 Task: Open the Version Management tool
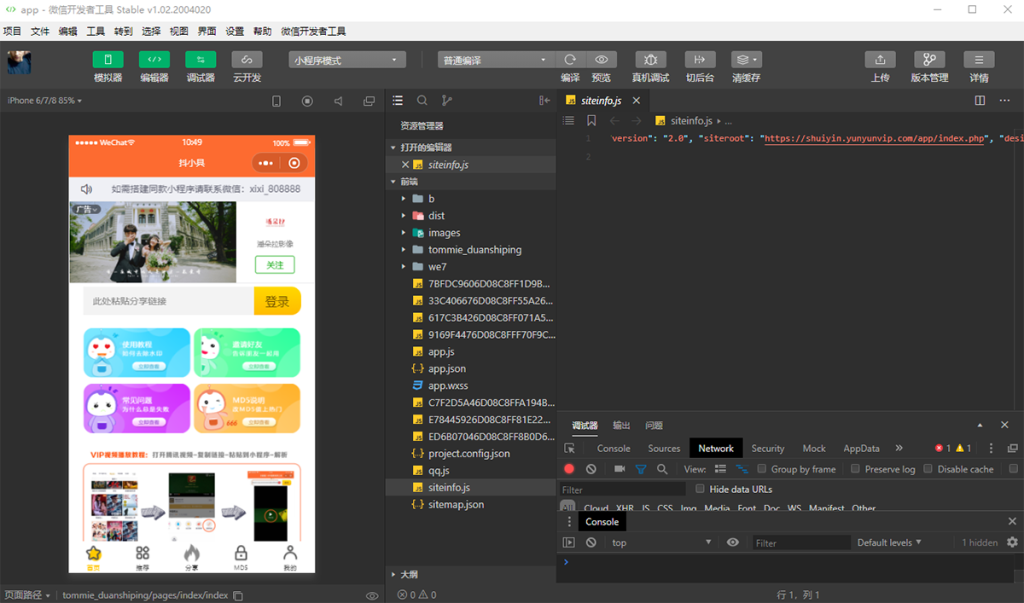coord(929,59)
